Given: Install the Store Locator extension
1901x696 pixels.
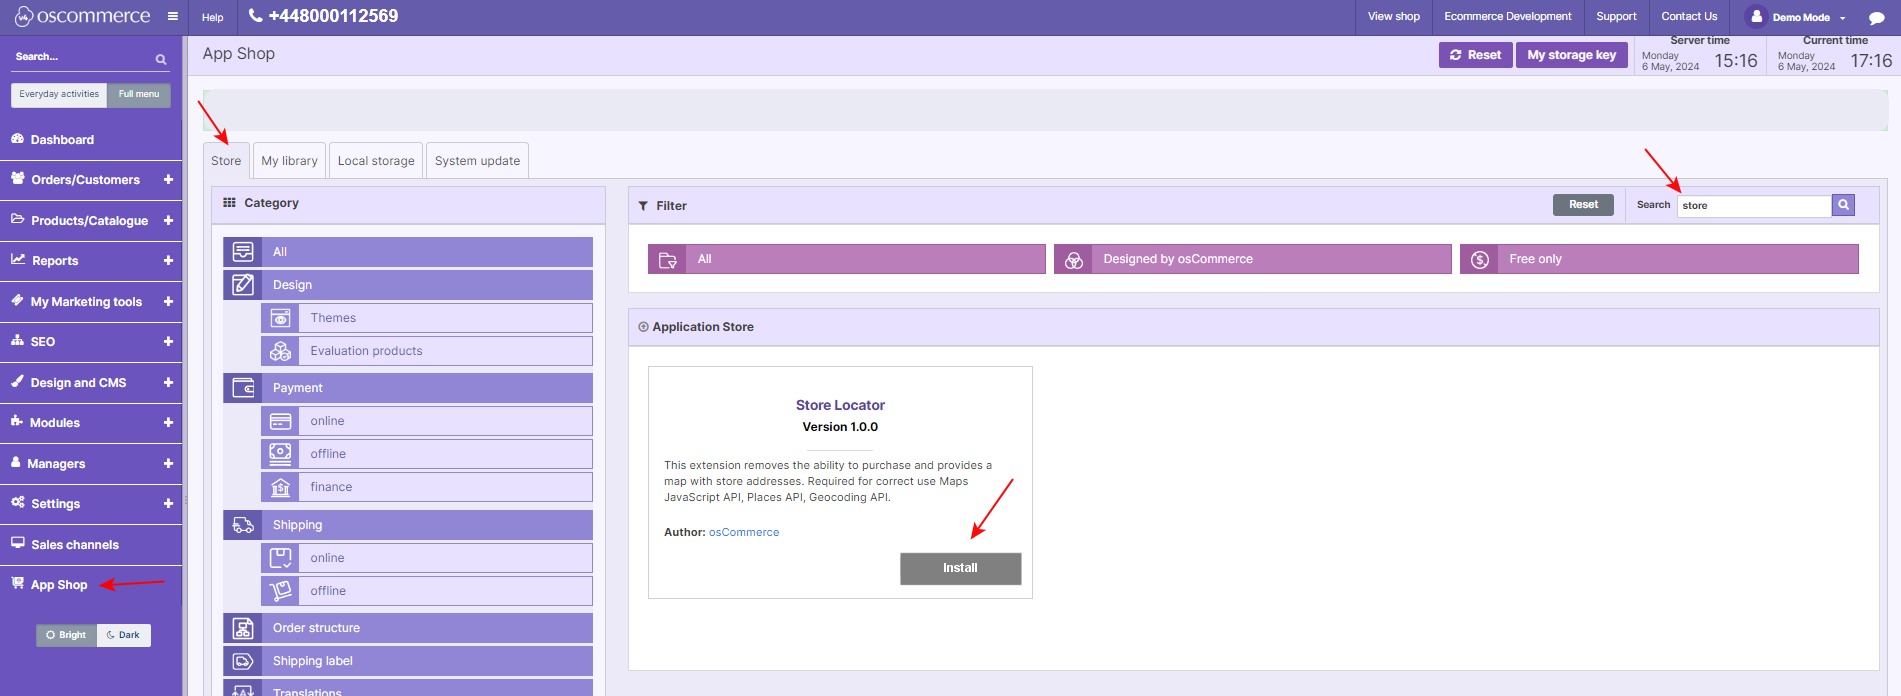Looking at the screenshot, I should [x=960, y=568].
